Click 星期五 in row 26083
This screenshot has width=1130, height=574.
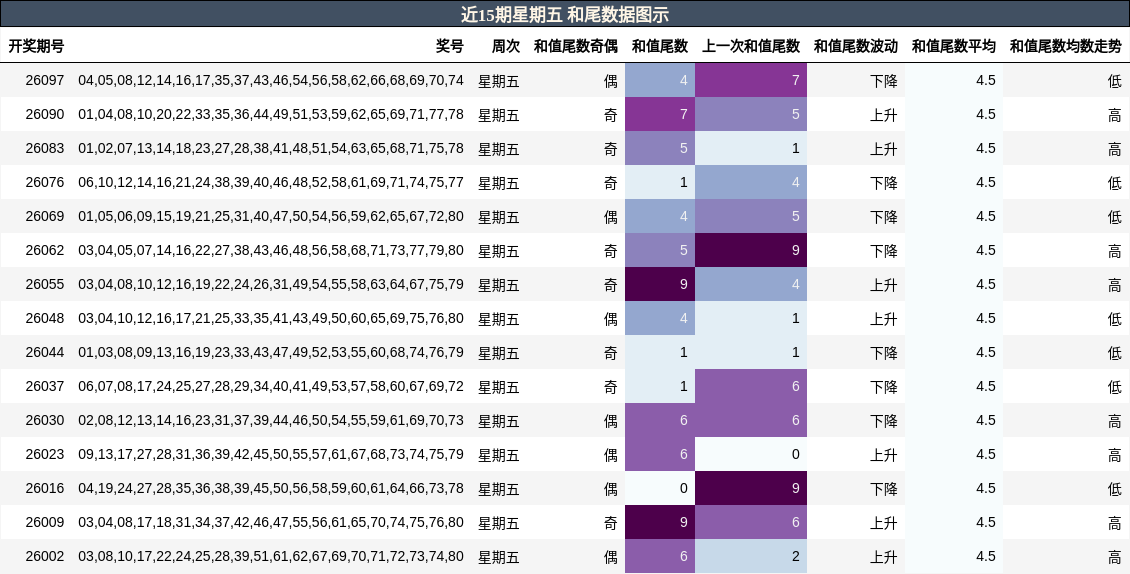pos(499,149)
